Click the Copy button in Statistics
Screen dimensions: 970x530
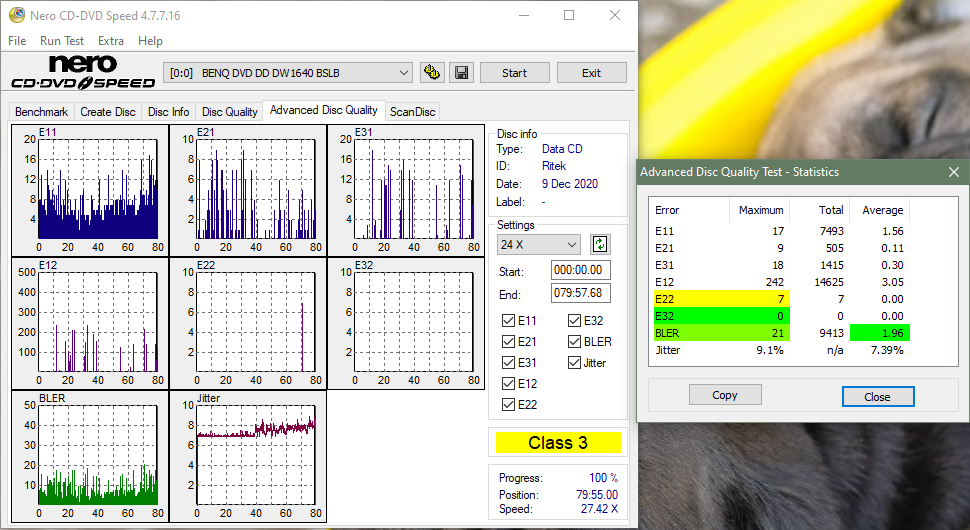click(725, 395)
